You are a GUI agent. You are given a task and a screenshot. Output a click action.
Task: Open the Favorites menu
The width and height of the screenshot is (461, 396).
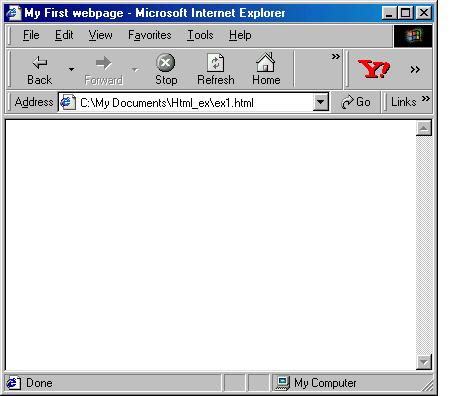pyautogui.click(x=150, y=35)
